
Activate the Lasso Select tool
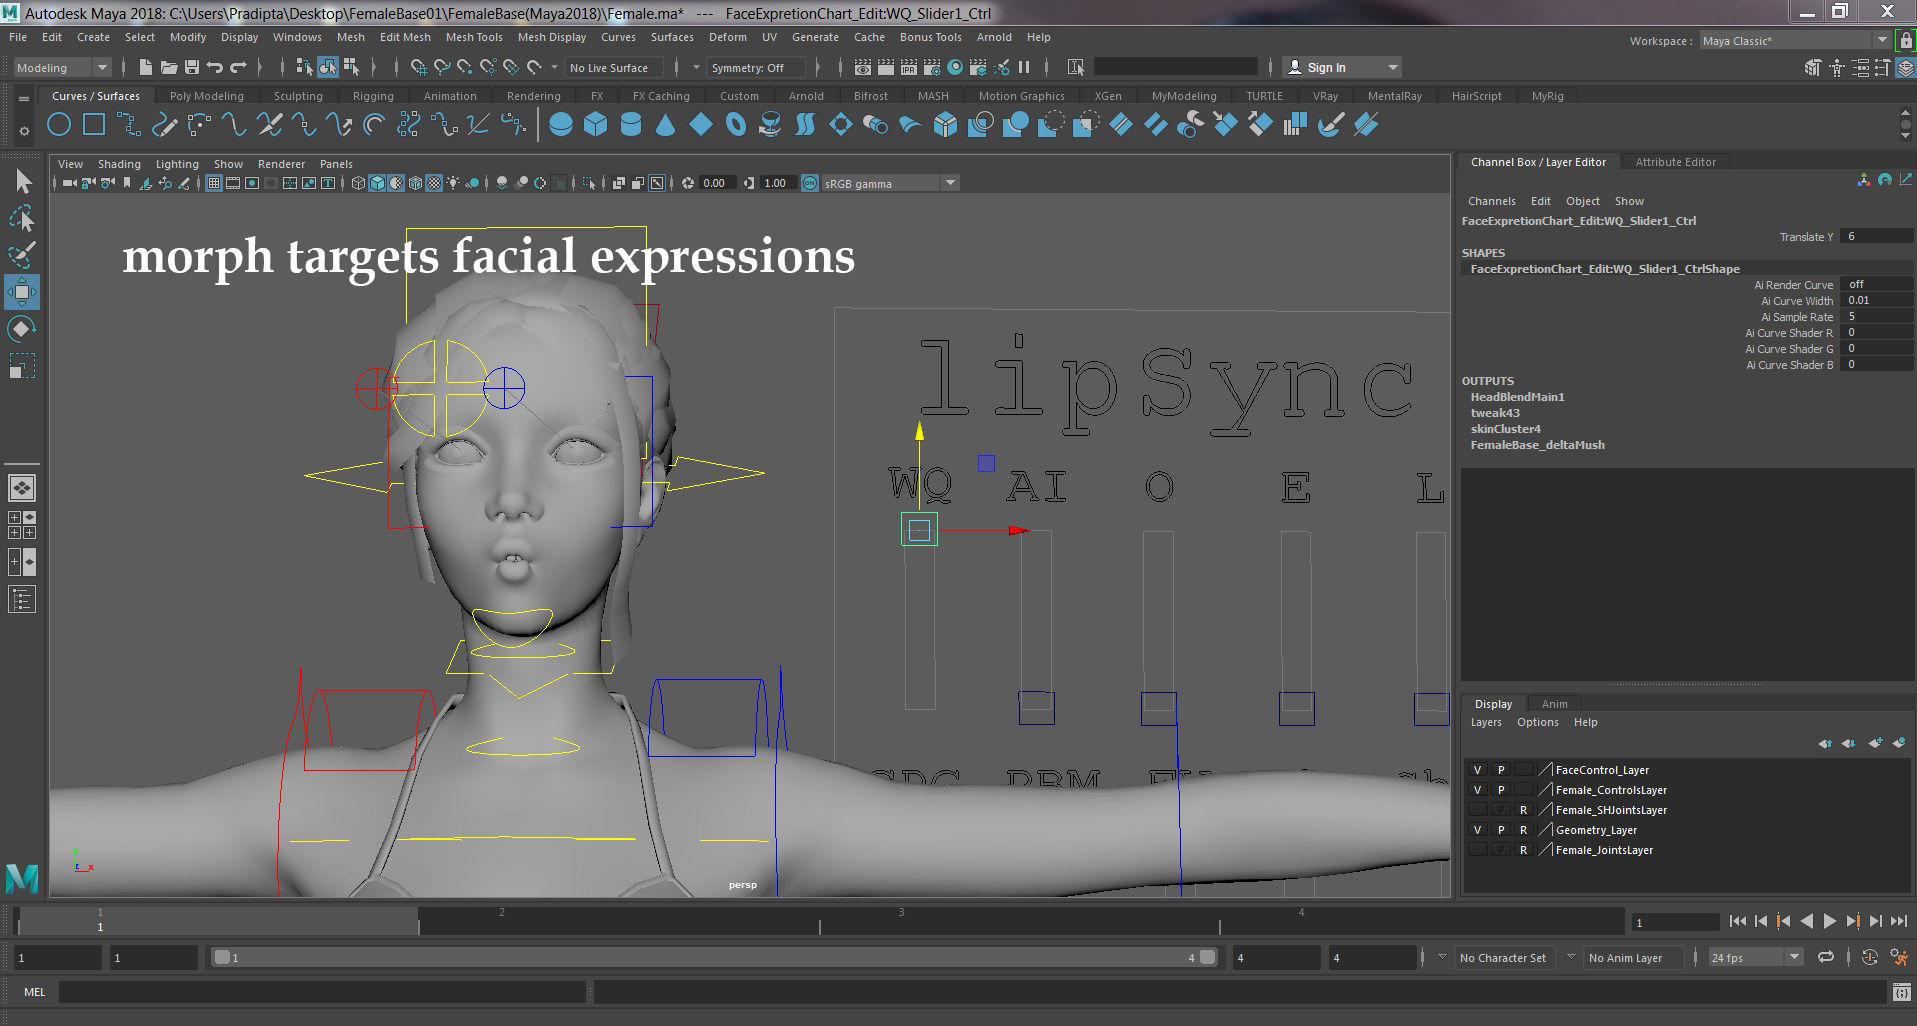(x=23, y=218)
